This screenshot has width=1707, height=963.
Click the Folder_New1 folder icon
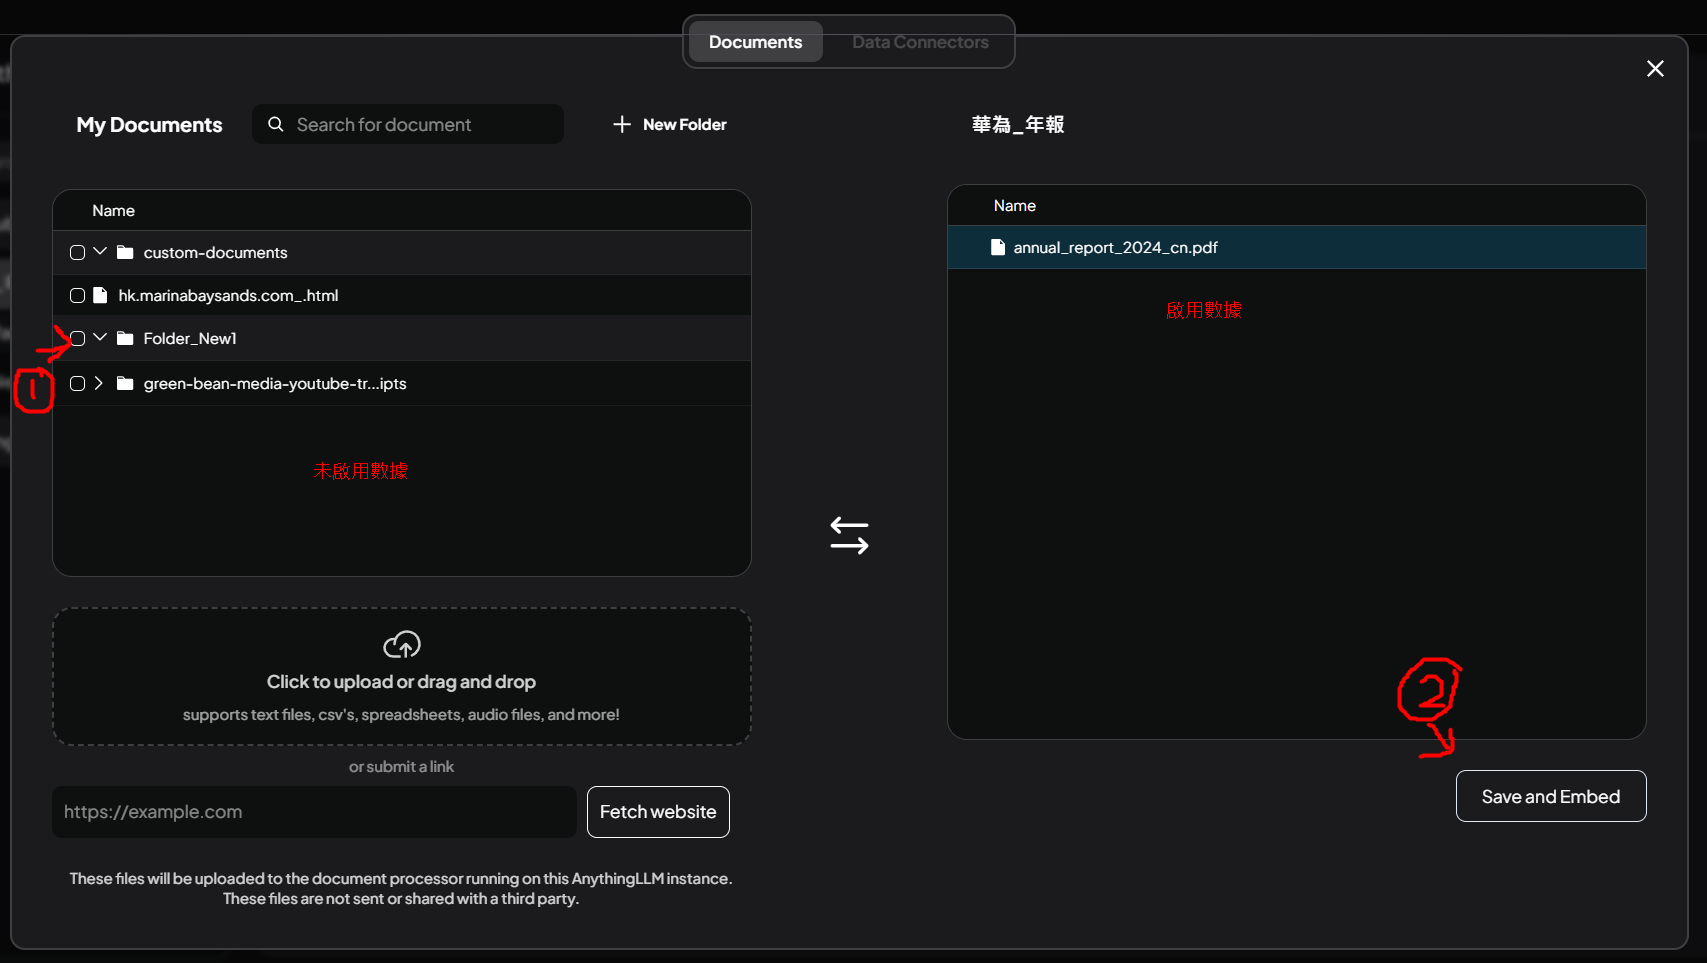tap(125, 338)
